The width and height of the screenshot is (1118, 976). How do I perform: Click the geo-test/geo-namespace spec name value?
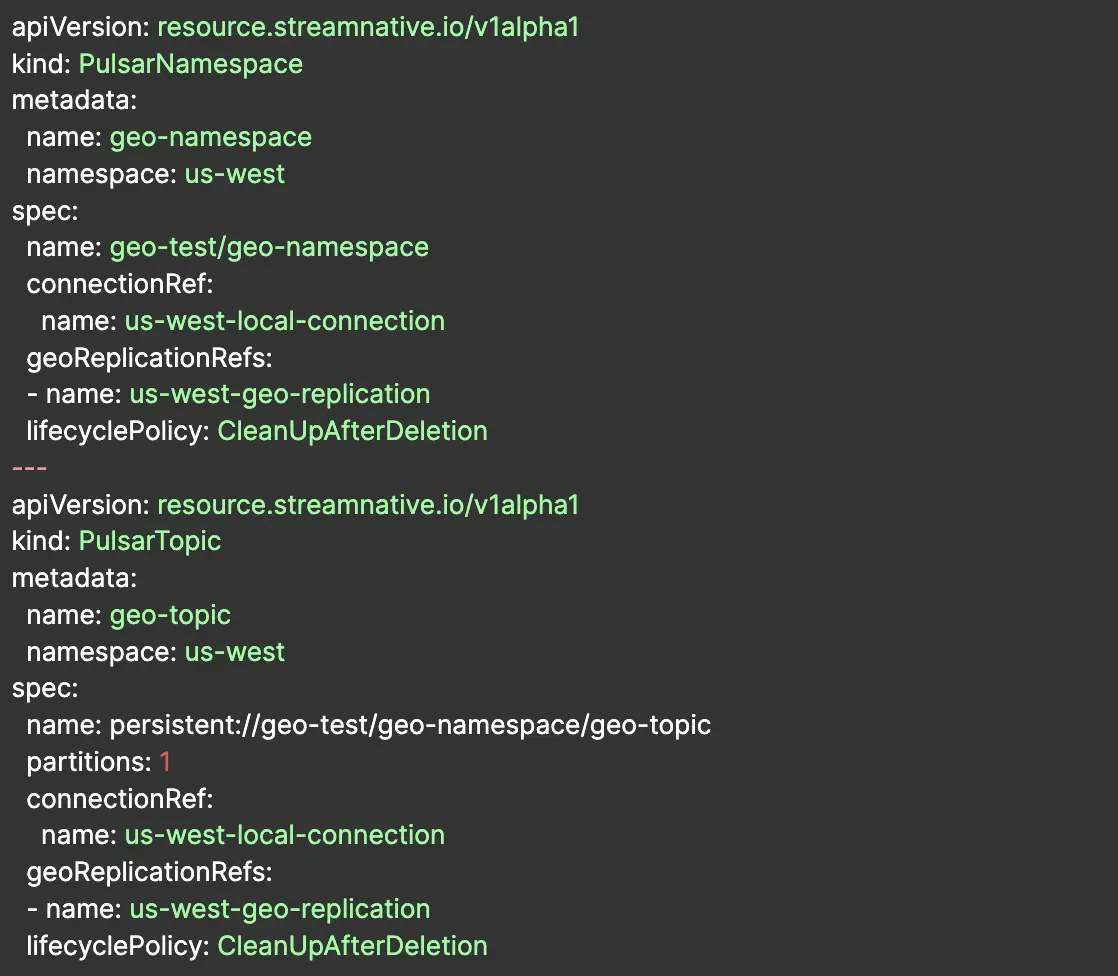click(269, 247)
